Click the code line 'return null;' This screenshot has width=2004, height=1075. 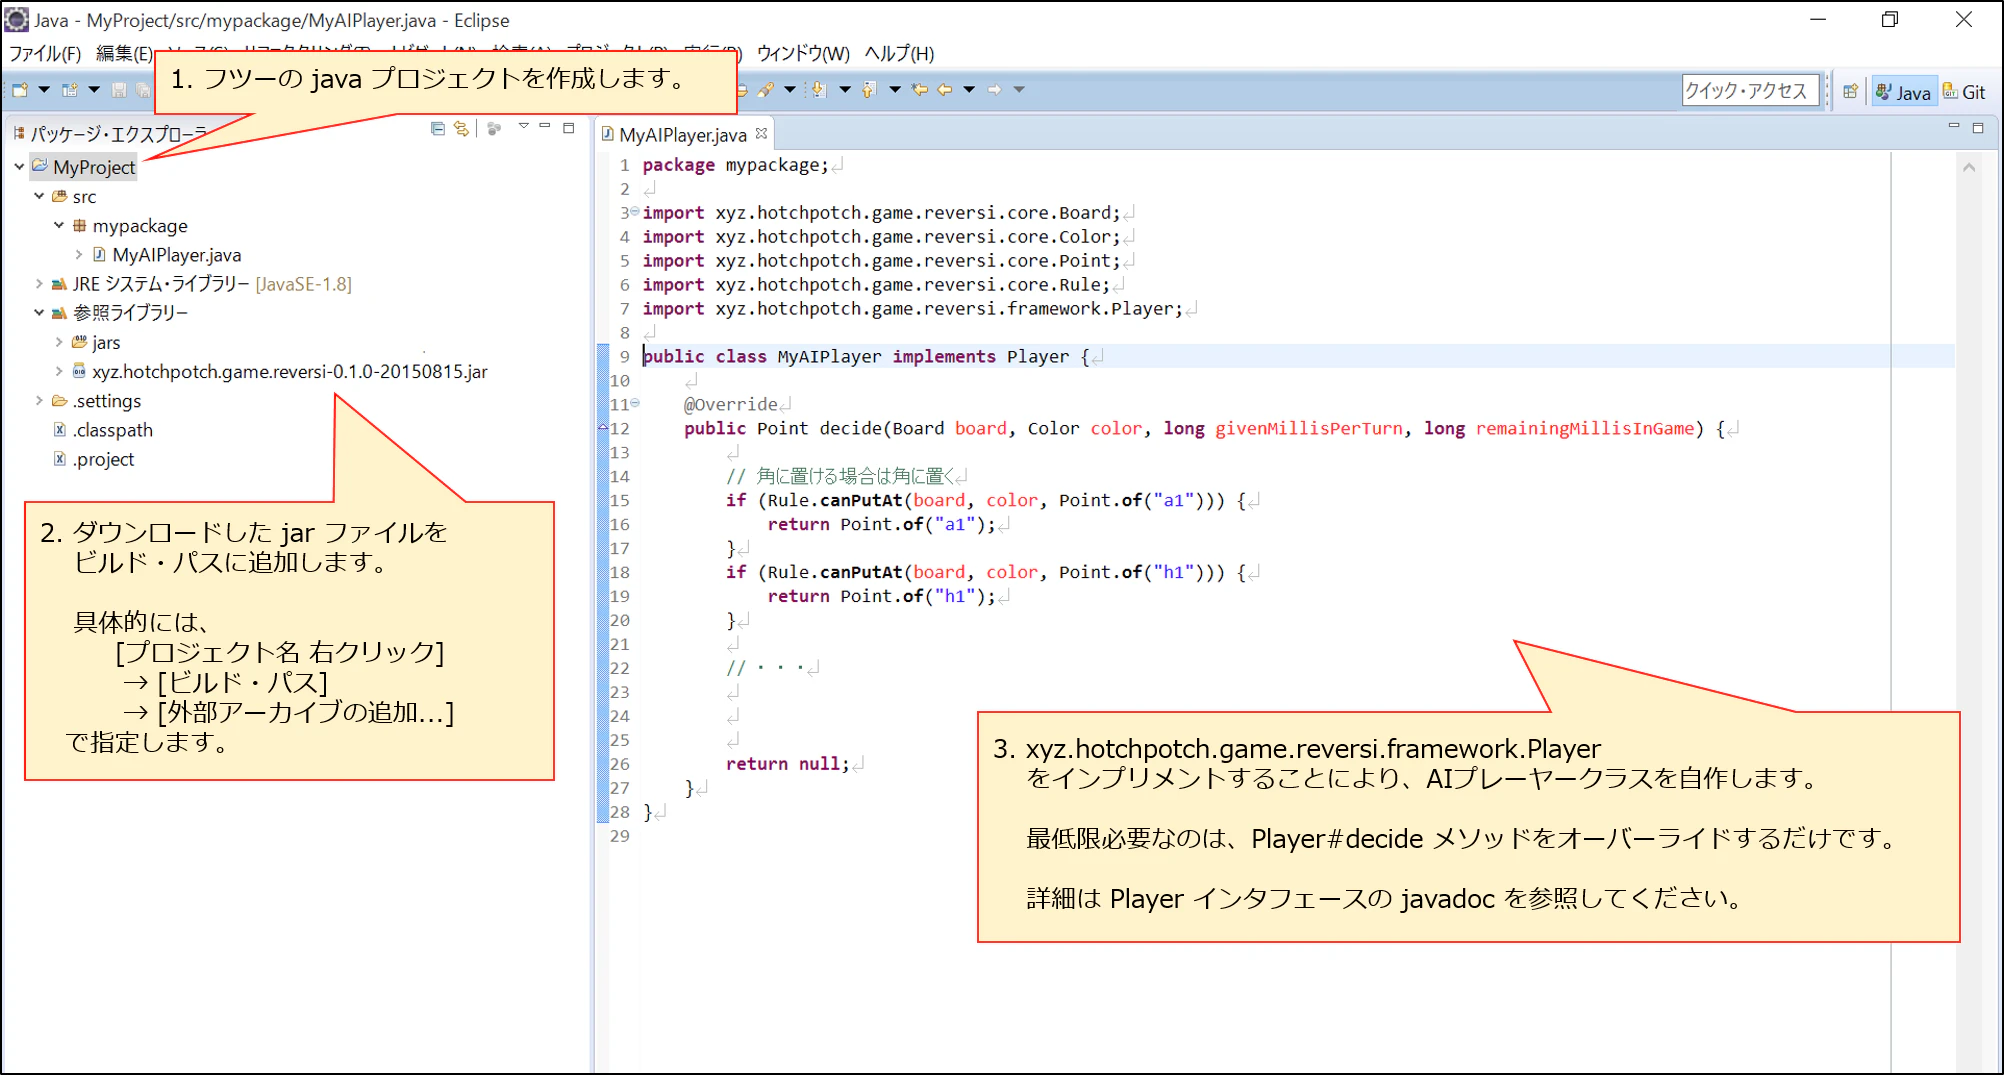coord(787,764)
